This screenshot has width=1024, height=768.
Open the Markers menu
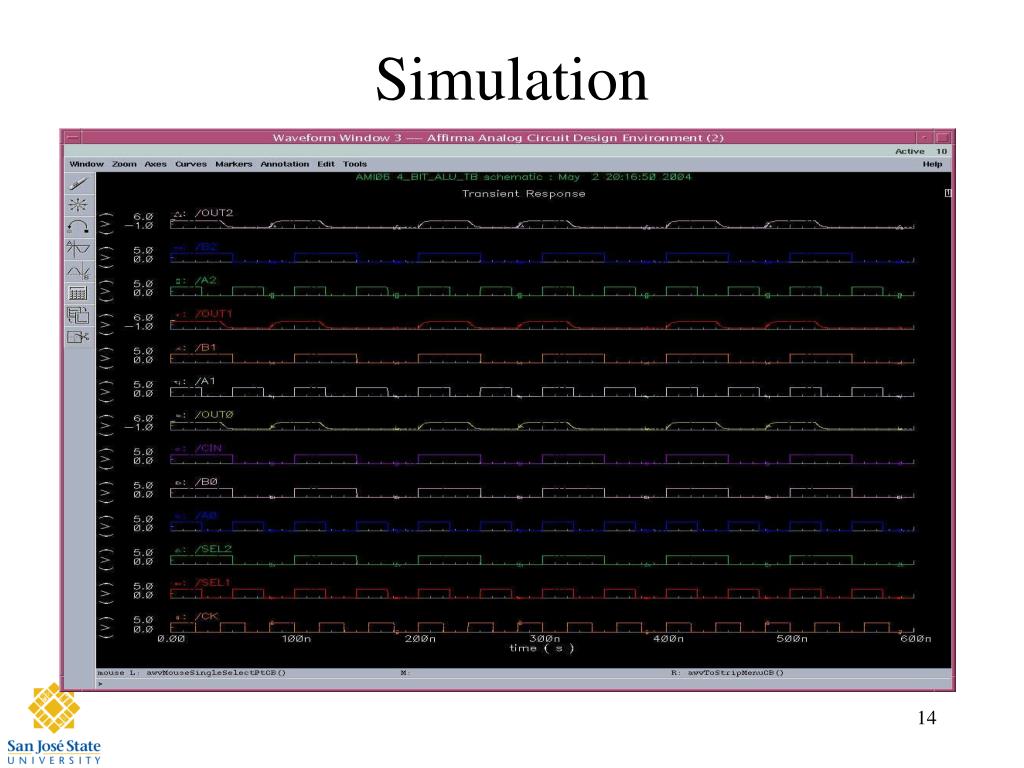pyautogui.click(x=234, y=164)
